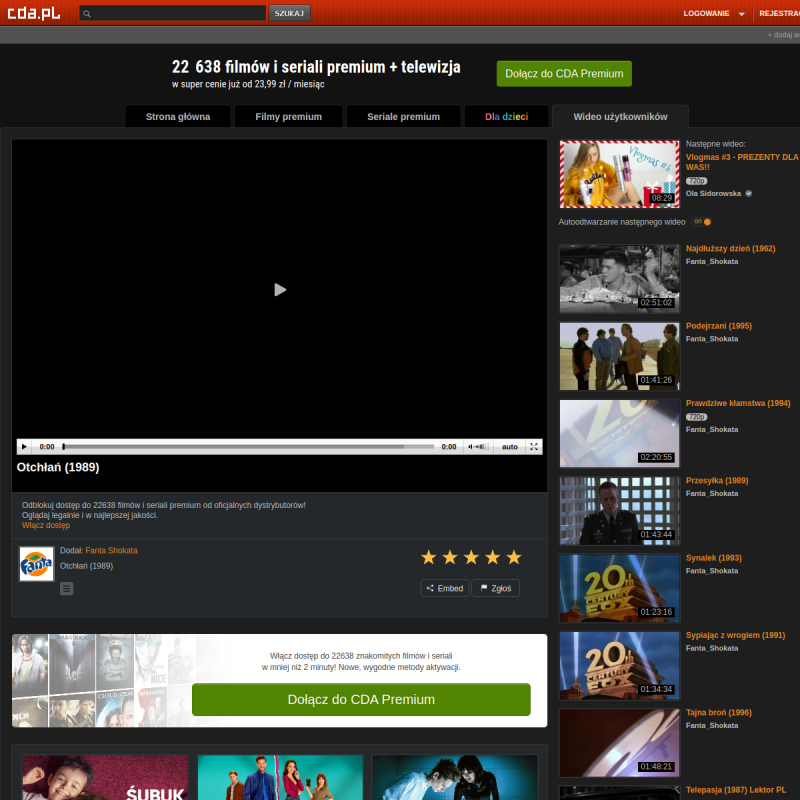800x800 pixels.
Task: Click 720p badge under Vlogmas #3
Action: [x=696, y=181]
